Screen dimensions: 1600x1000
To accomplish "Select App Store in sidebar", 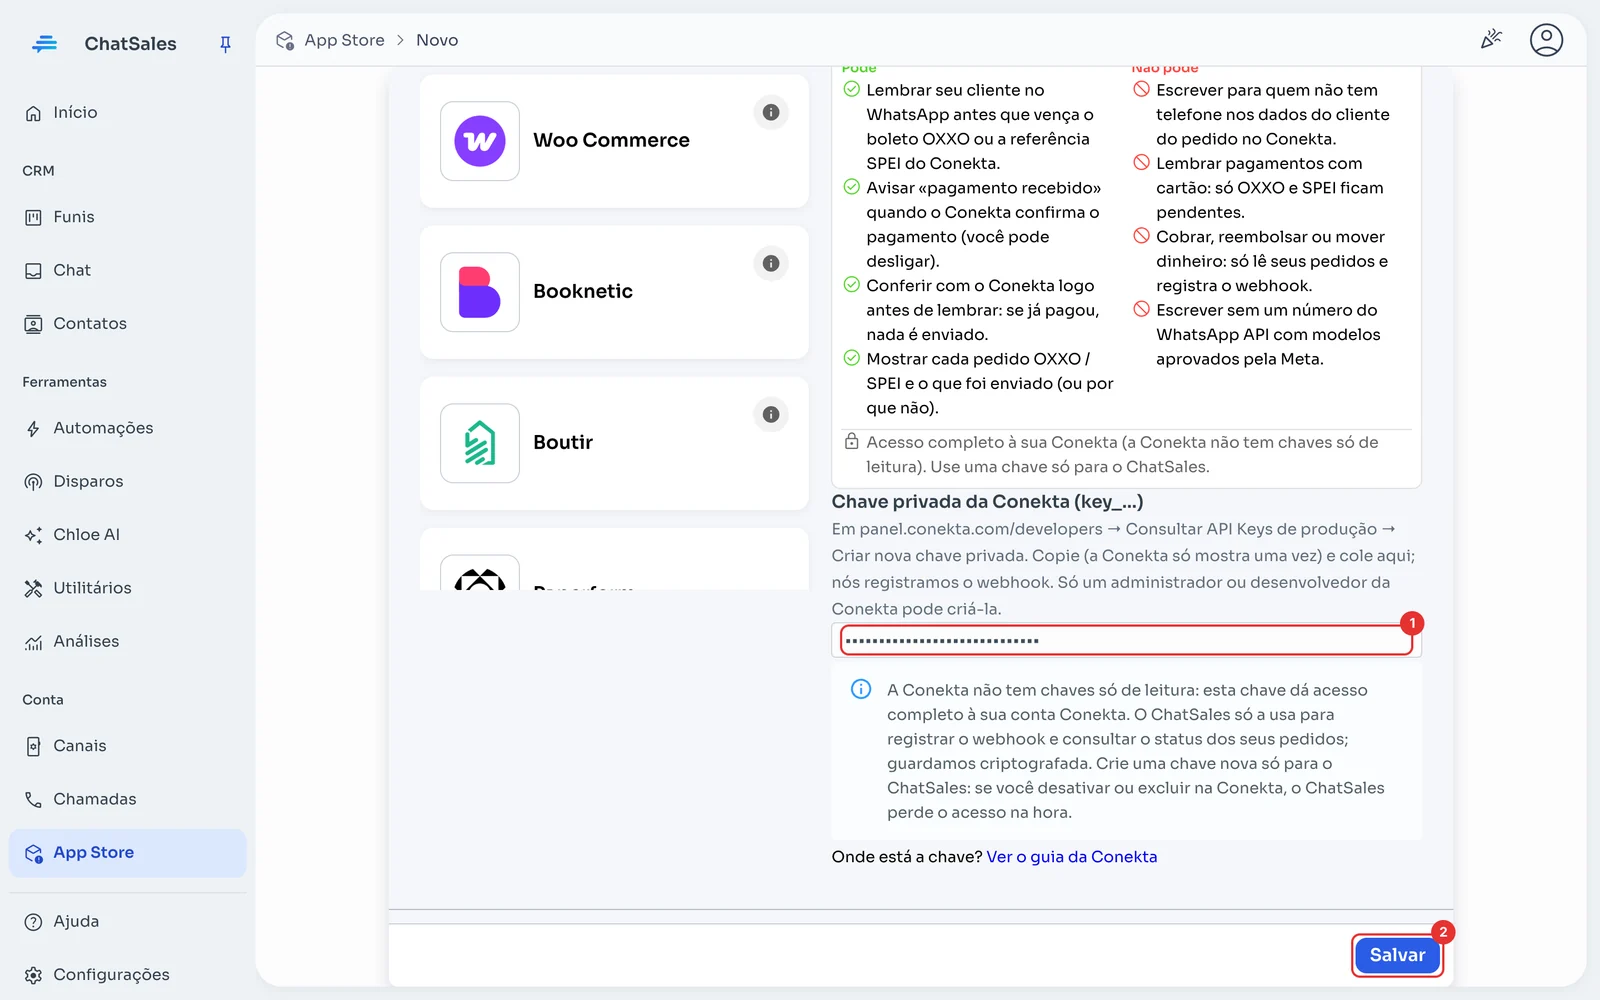I will [127, 853].
